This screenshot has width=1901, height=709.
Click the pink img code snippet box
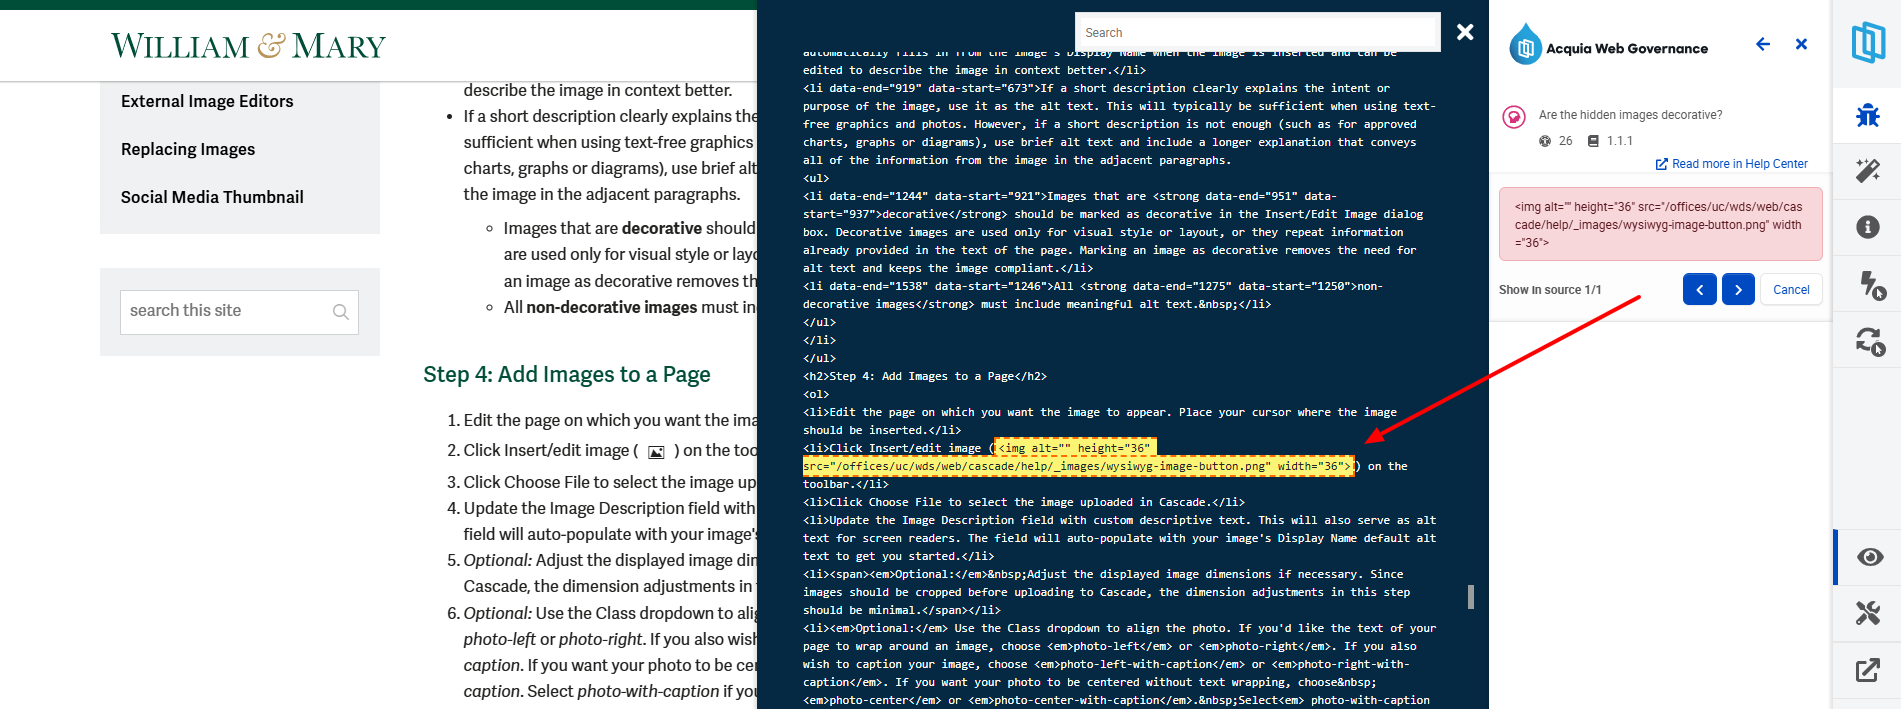click(x=1660, y=224)
